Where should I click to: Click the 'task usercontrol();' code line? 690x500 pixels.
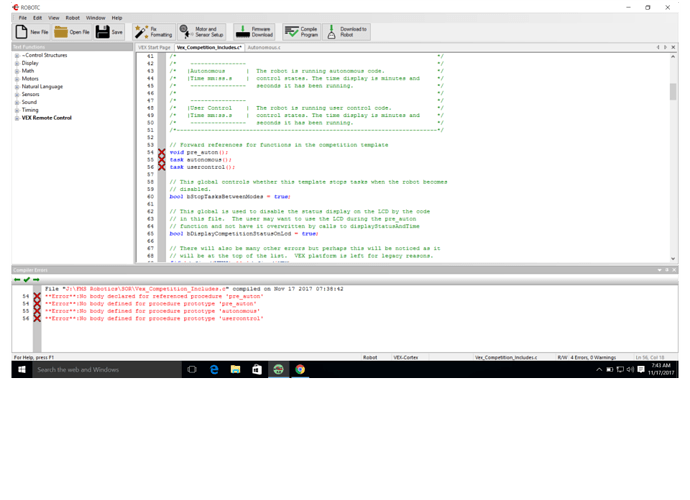(202, 167)
